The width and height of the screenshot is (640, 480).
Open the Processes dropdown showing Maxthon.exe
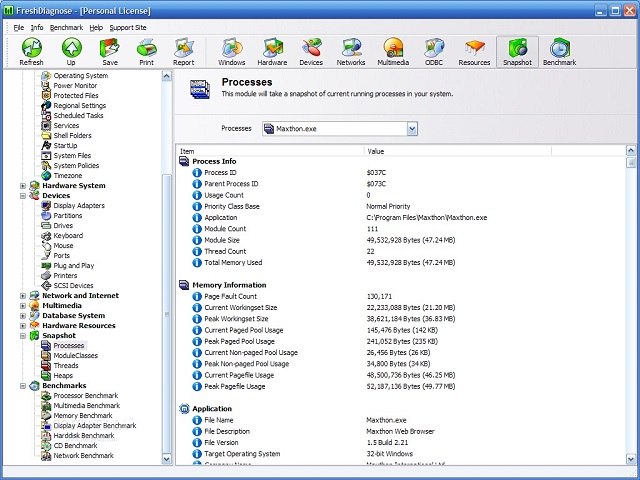tap(412, 129)
